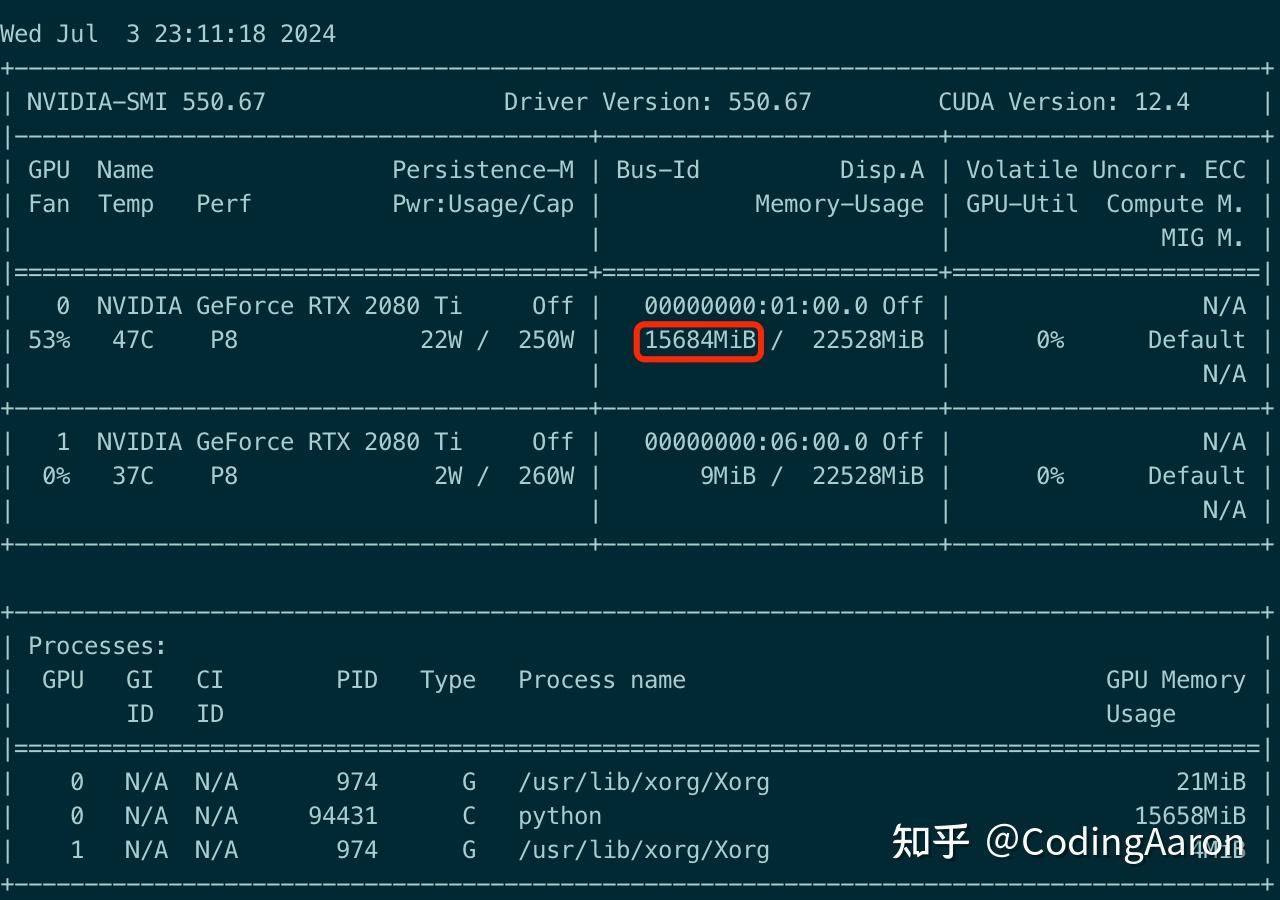Click the timestamp Wed Jul 3 23:11:18 2024
Image resolution: width=1280 pixels, height=900 pixels.
tap(168, 34)
